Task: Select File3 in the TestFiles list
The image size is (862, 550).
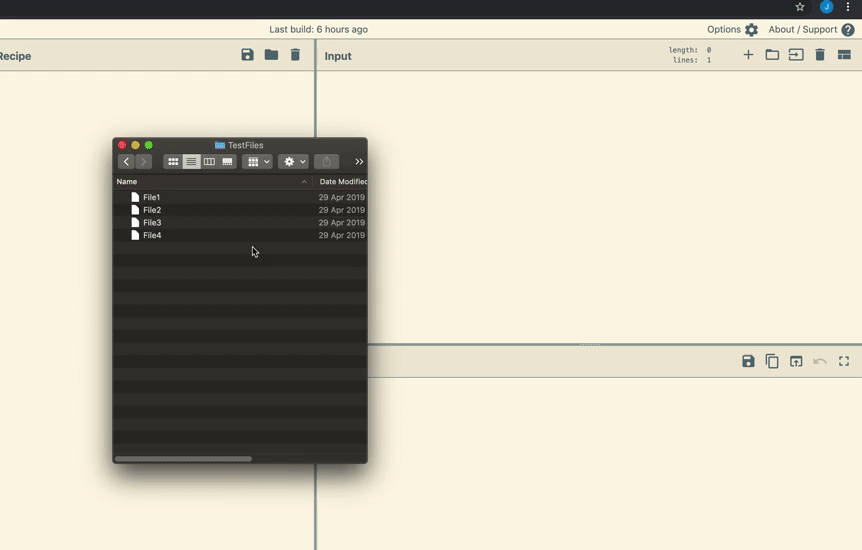Action: click(152, 223)
